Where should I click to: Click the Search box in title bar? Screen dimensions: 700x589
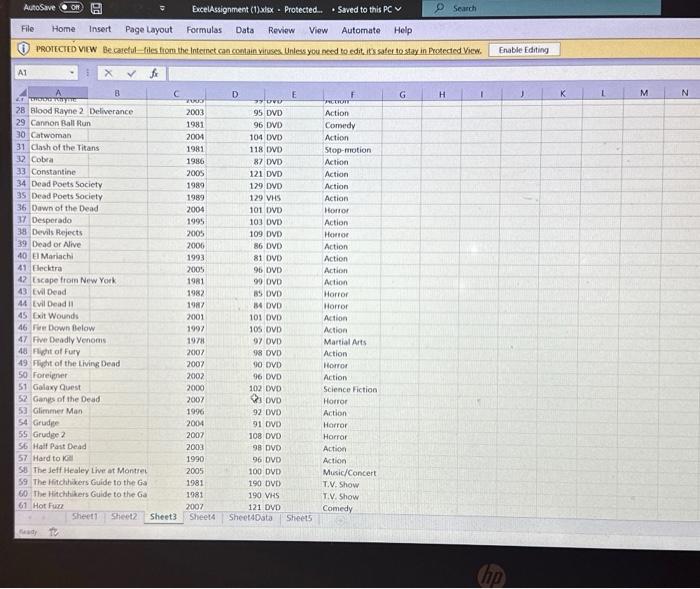click(541, 8)
